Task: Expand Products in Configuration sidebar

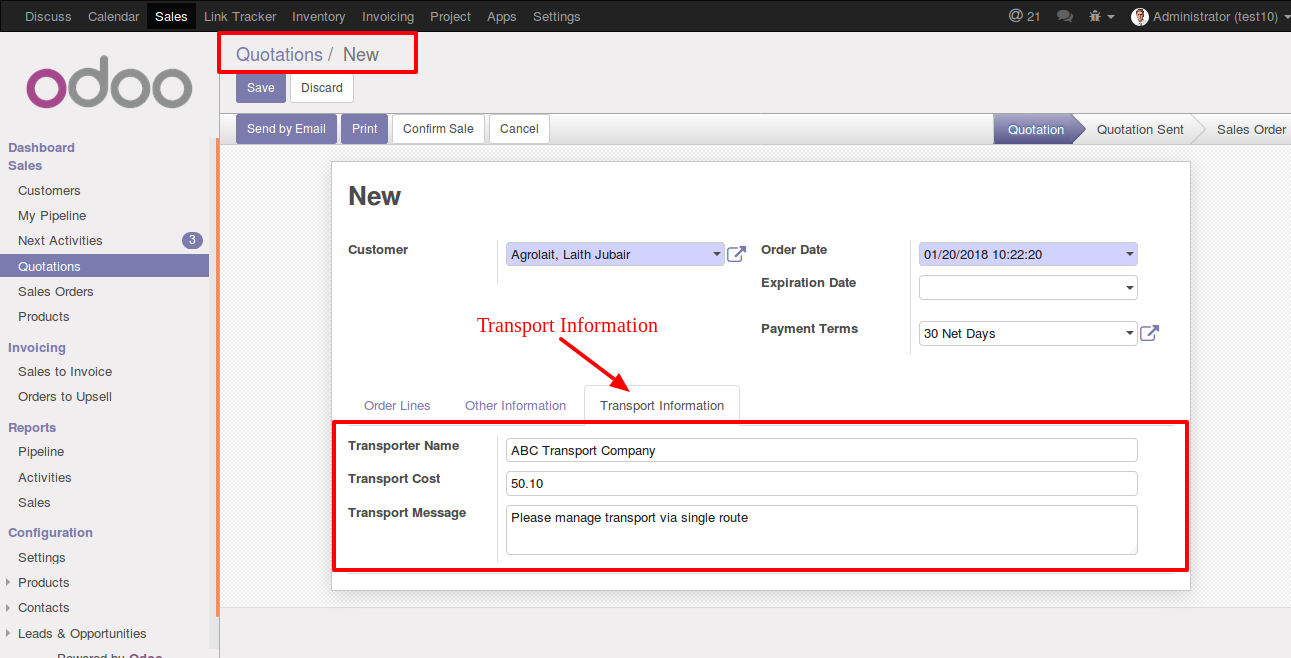Action: [x=9, y=582]
